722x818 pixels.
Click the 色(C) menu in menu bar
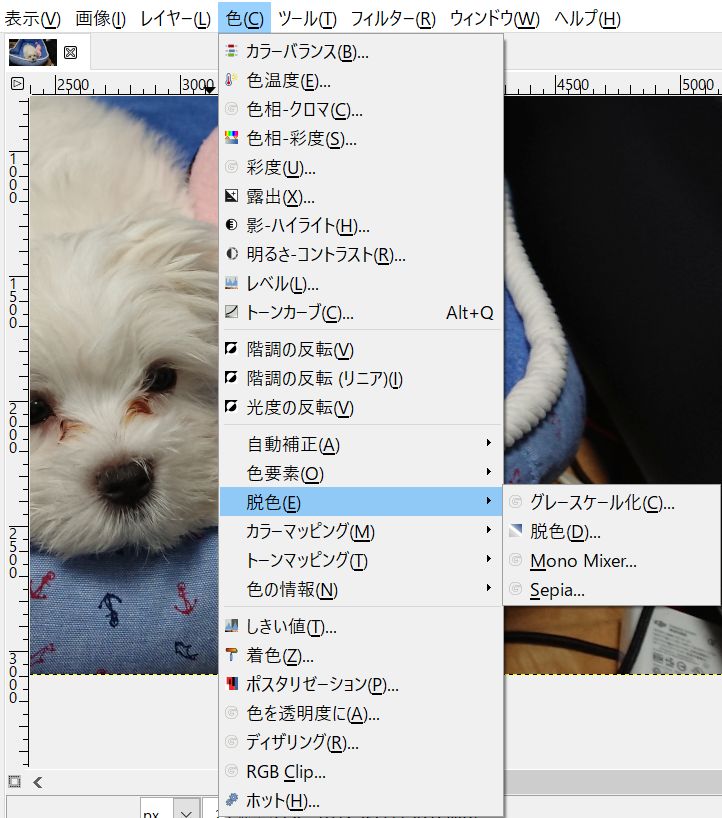[245, 19]
